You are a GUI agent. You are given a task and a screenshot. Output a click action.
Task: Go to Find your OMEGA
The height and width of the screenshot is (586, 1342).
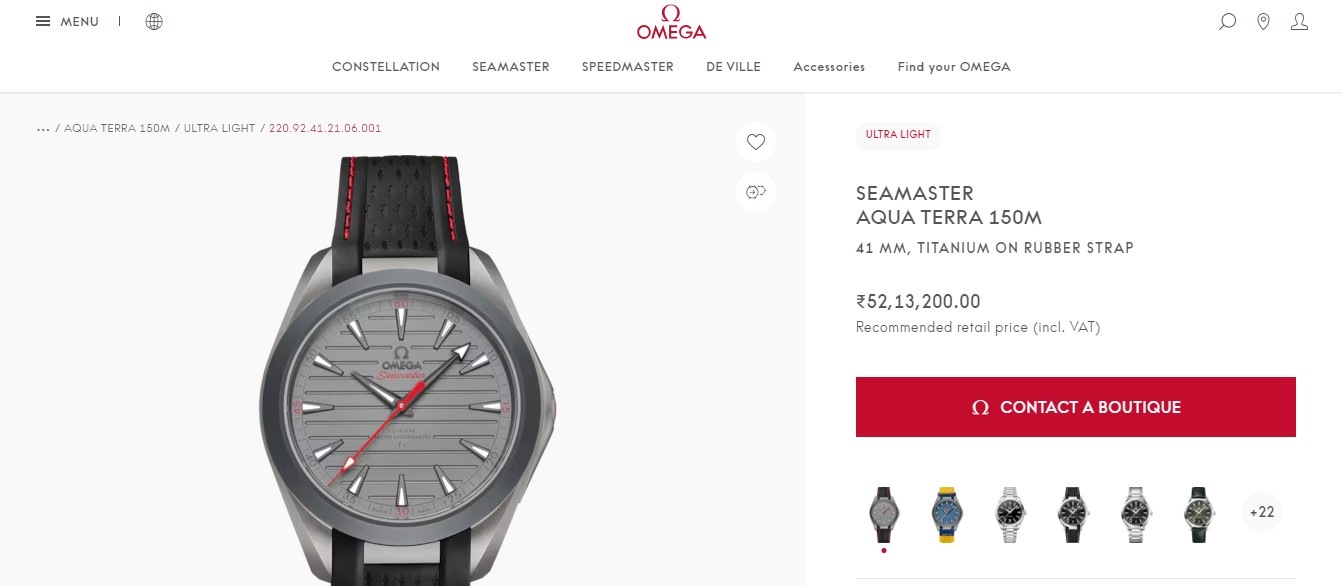click(x=954, y=67)
